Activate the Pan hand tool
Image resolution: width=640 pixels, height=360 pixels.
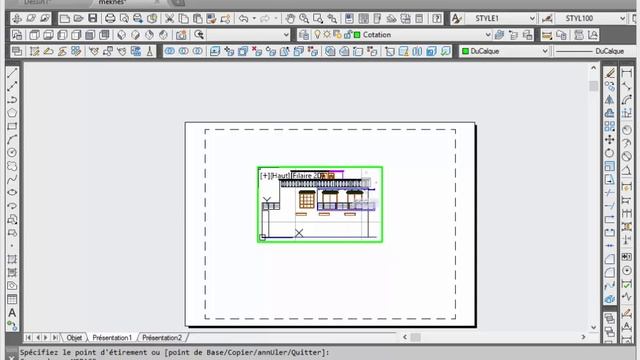pyautogui.click(x=290, y=18)
